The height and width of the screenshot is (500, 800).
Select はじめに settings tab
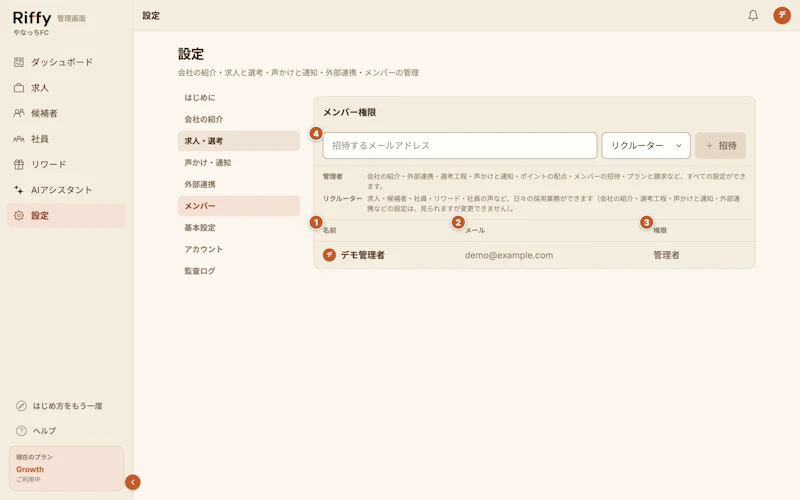coord(238,97)
